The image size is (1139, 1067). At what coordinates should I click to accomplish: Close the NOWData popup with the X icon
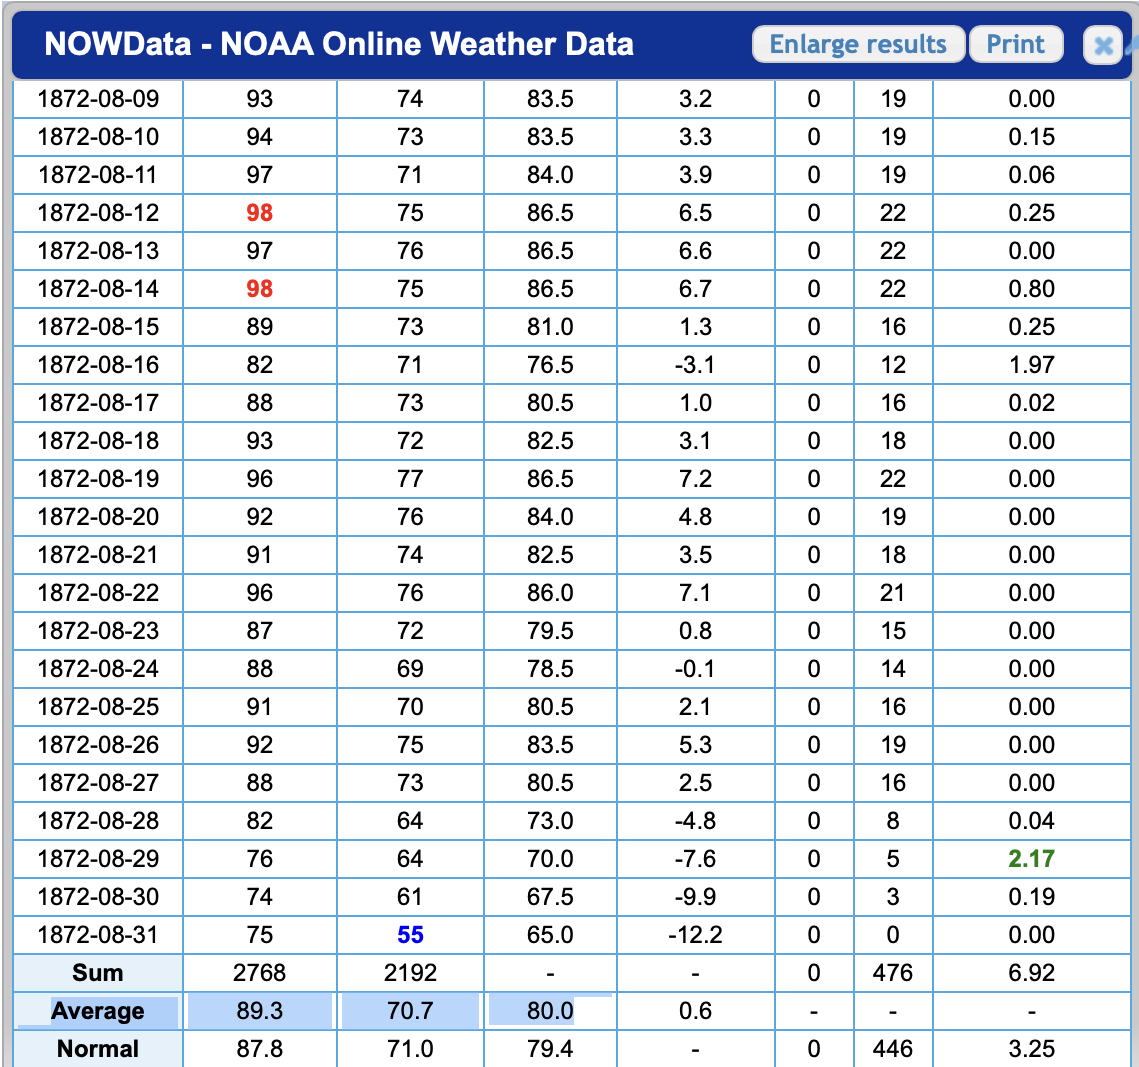click(x=1103, y=45)
